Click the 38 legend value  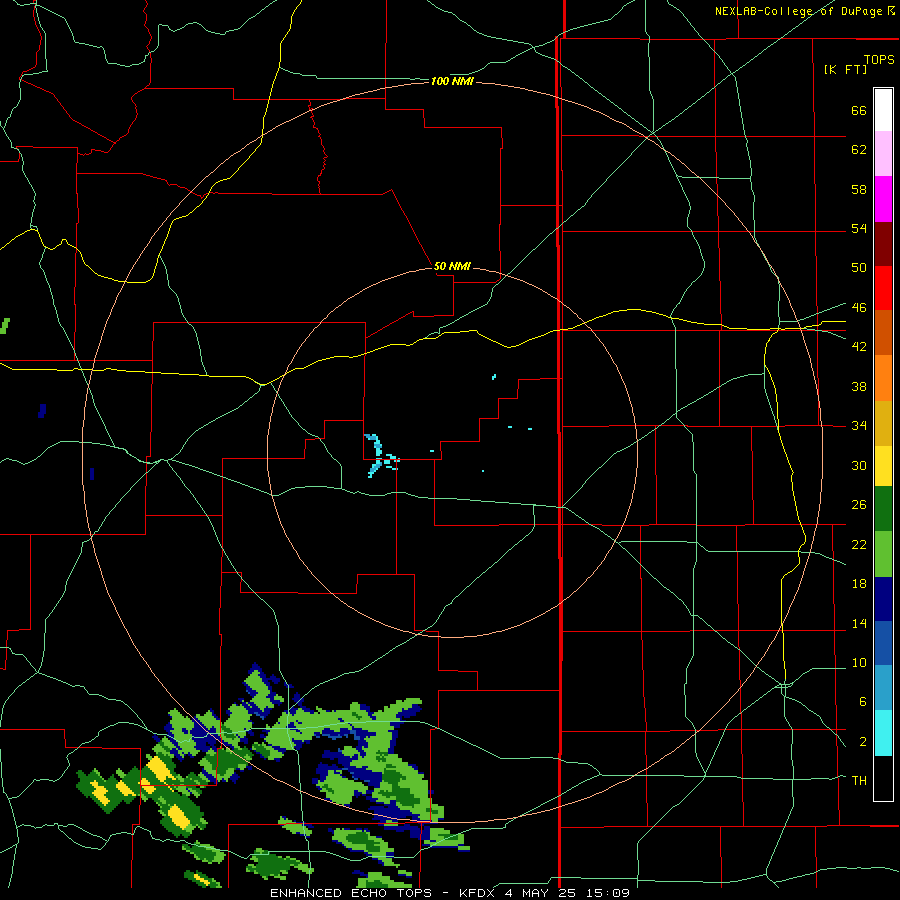859,386
